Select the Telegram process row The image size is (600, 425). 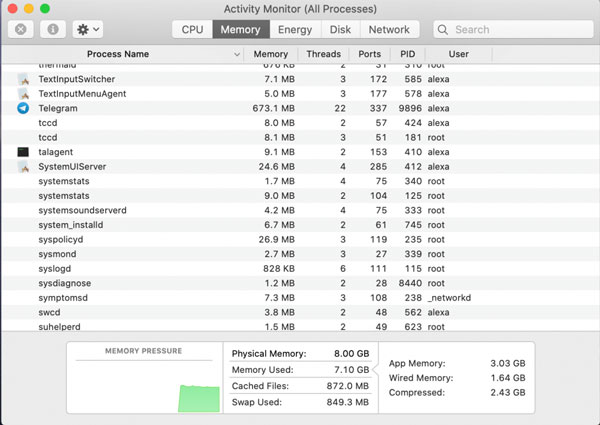(x=300, y=108)
